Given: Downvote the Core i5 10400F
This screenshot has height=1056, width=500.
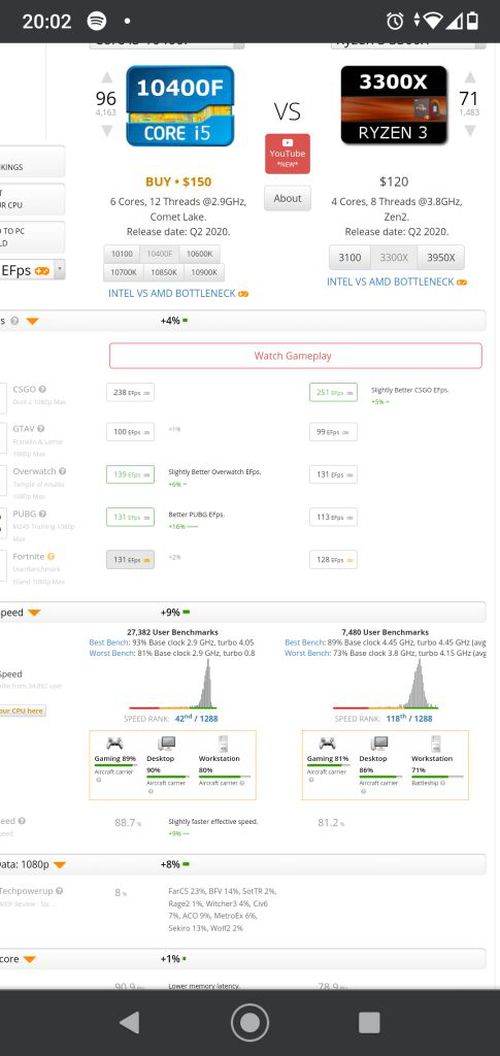Looking at the screenshot, I should (106, 131).
